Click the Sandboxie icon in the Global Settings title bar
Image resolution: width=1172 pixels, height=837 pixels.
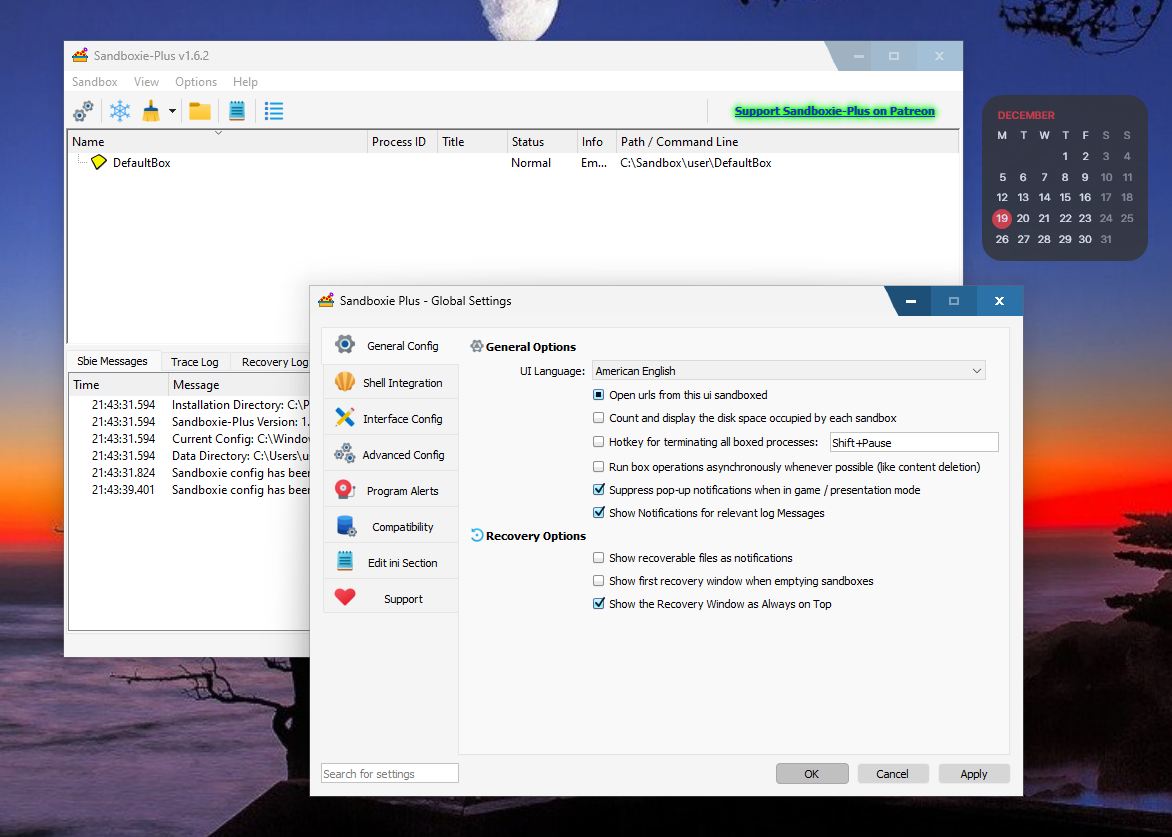tap(326, 300)
